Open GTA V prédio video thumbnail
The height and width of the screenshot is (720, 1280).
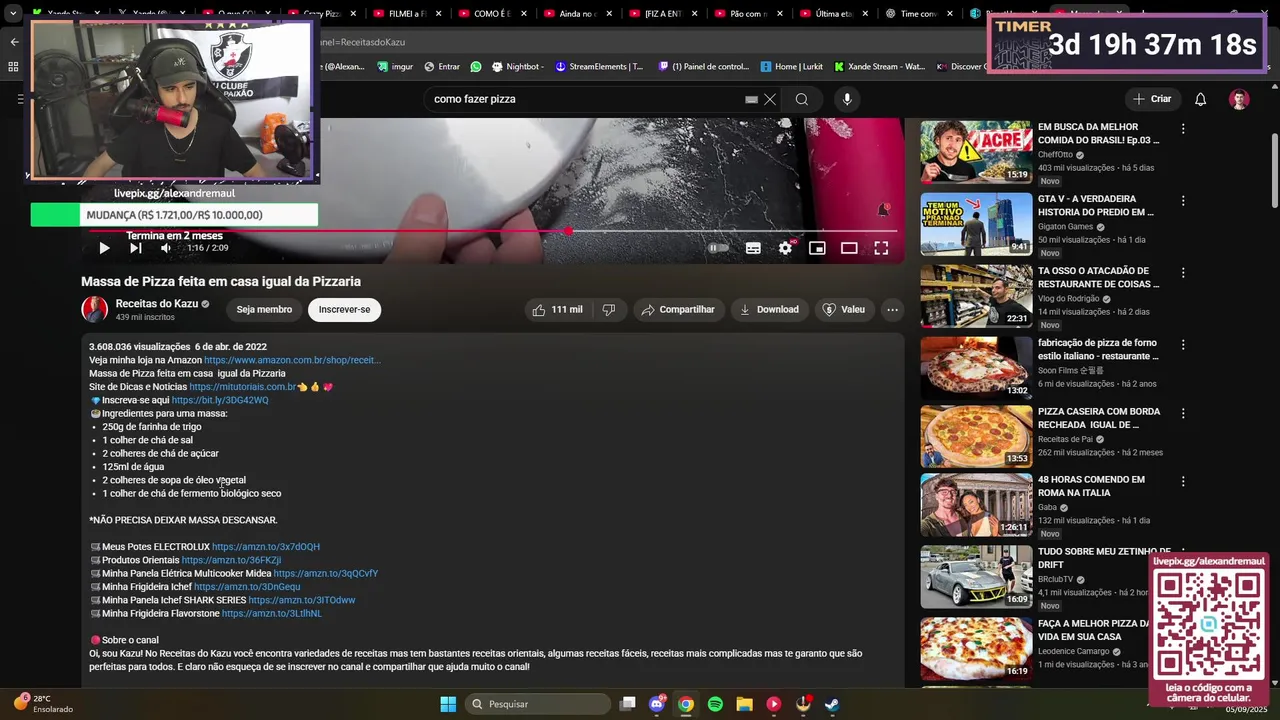pyautogui.click(x=976, y=224)
